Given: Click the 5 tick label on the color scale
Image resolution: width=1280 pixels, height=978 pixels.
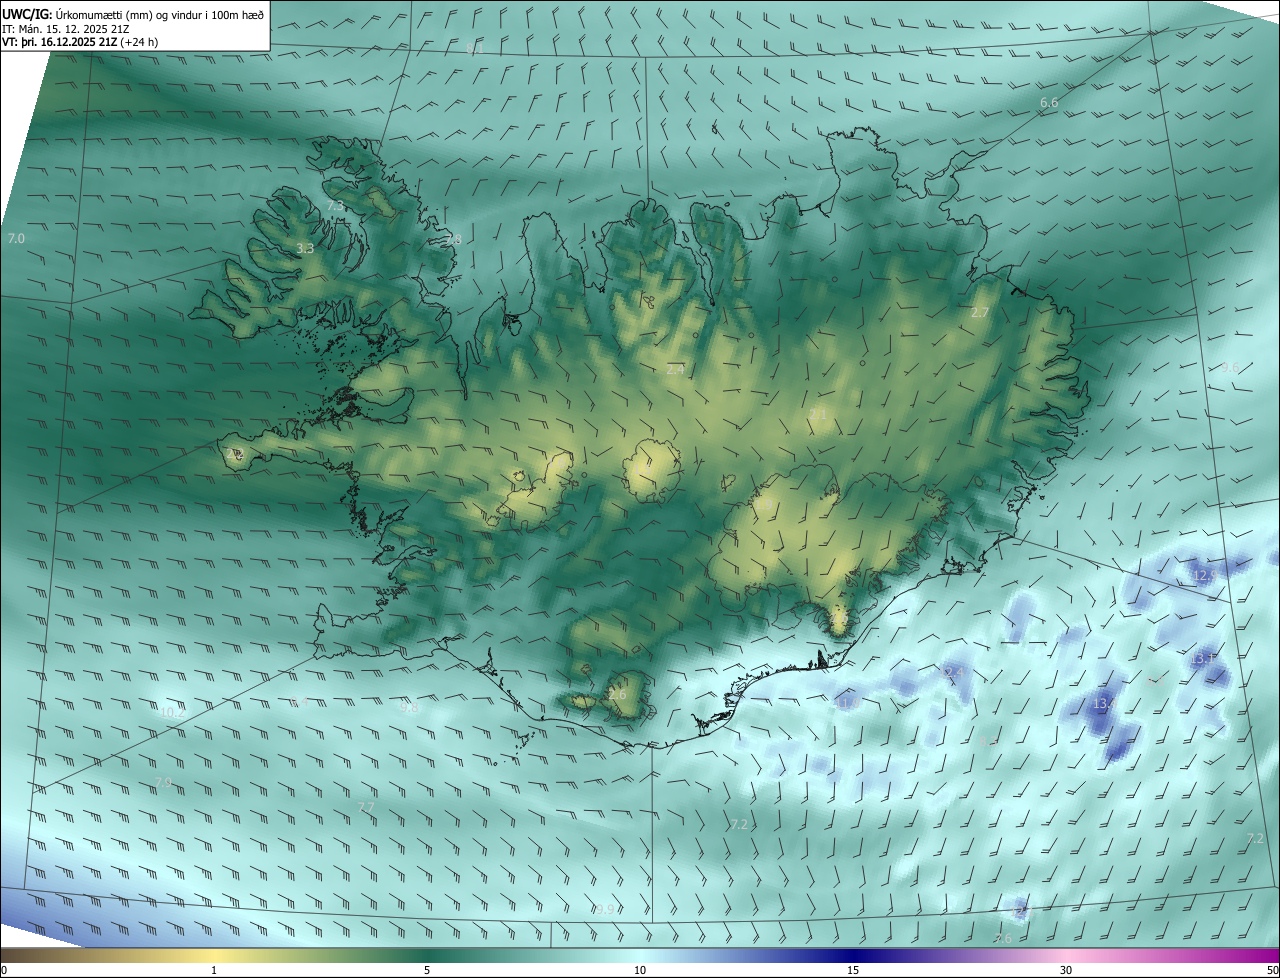Looking at the screenshot, I should 427,970.
